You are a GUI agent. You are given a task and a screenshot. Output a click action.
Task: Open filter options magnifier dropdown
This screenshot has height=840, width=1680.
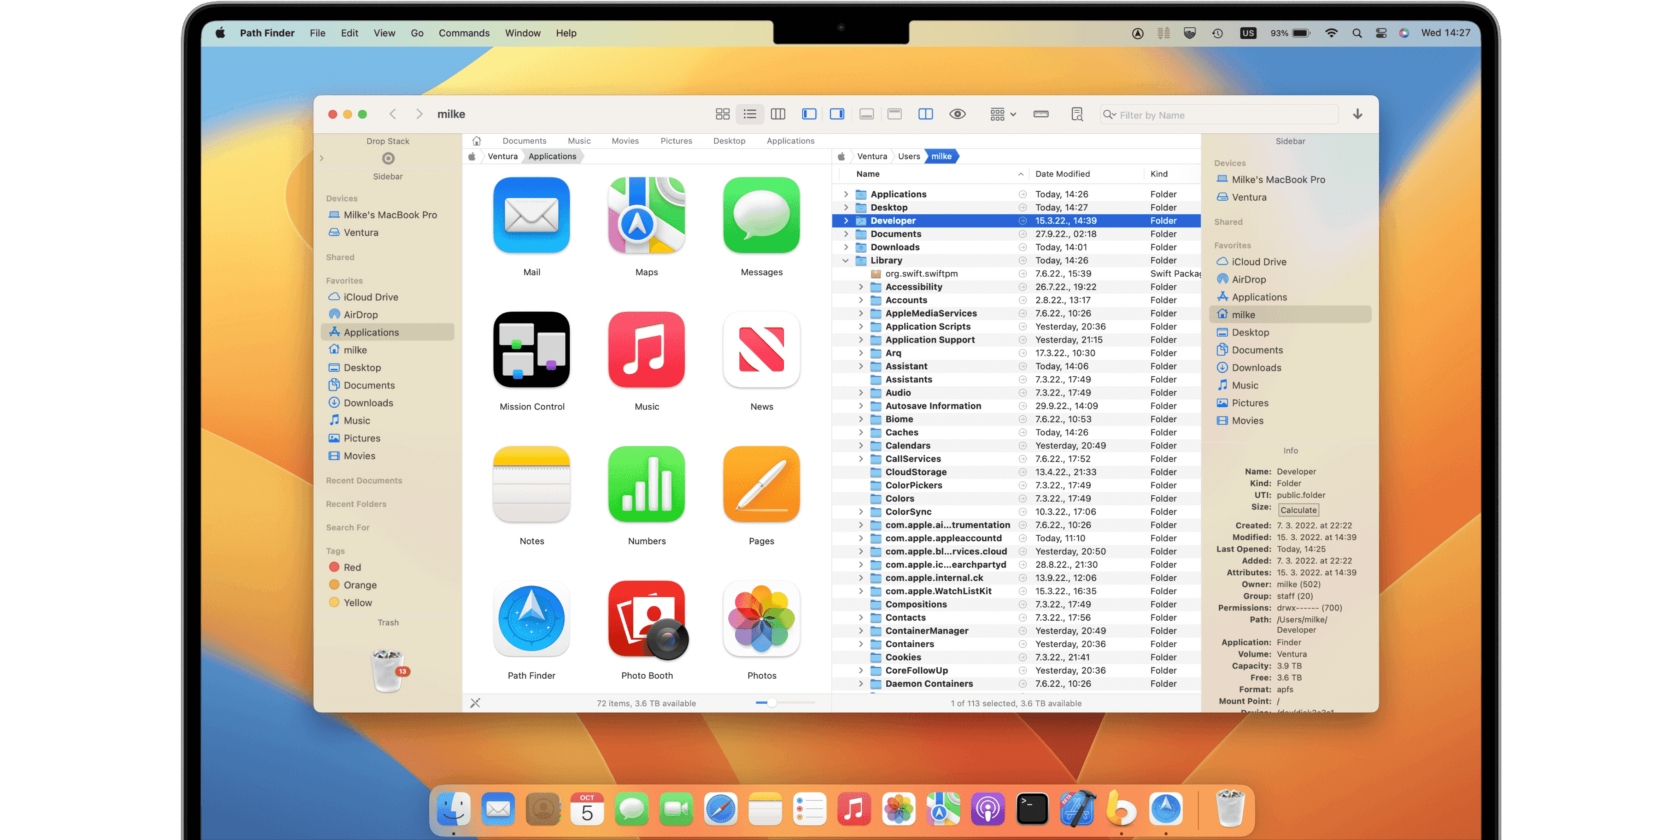(x=1109, y=115)
